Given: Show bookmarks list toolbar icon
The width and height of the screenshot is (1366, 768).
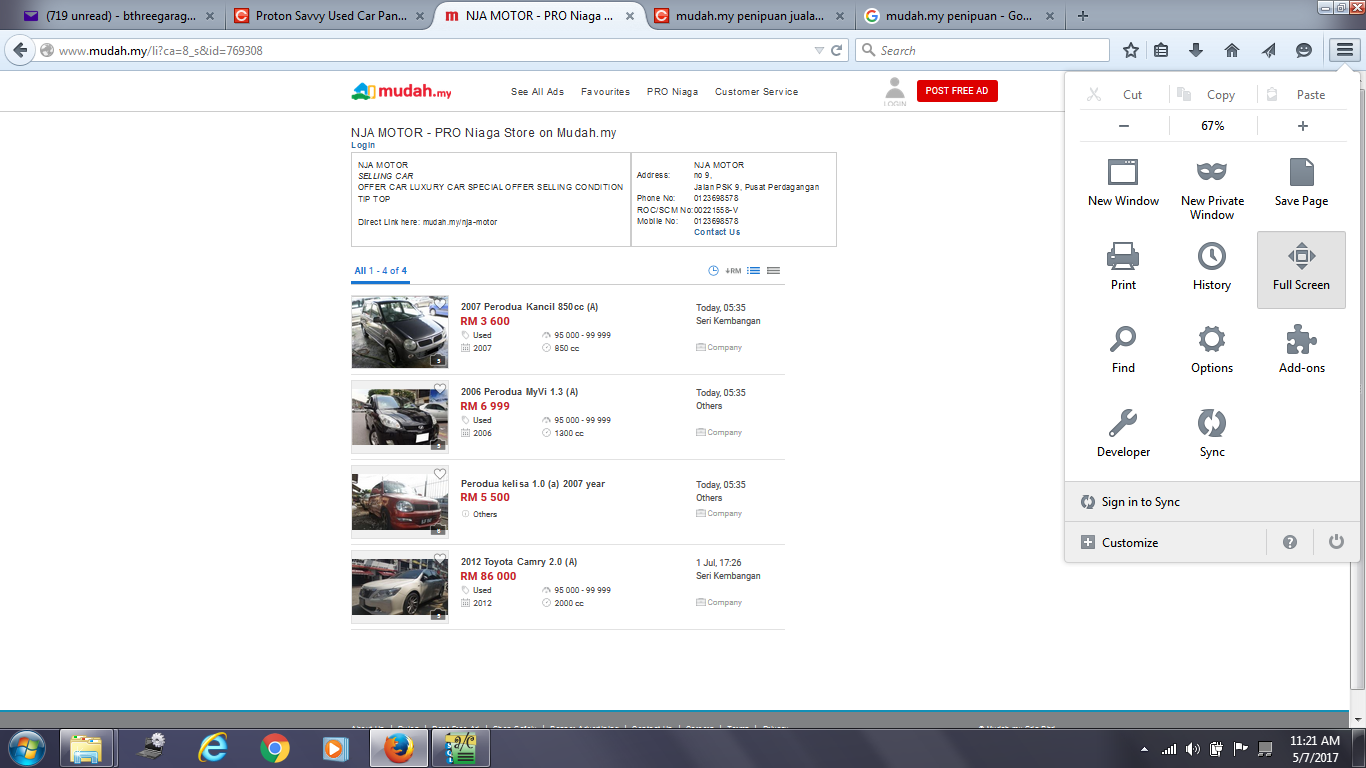Looking at the screenshot, I should click(x=1161, y=50).
